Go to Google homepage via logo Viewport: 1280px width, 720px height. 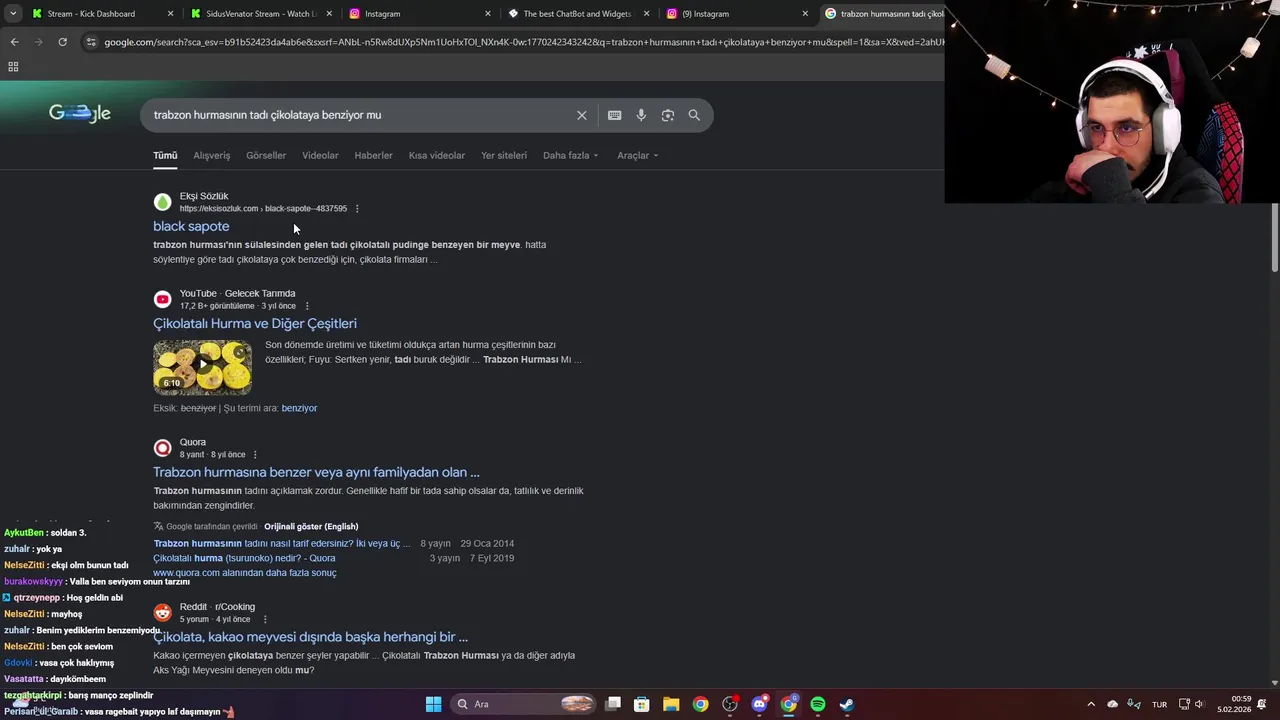pyautogui.click(x=80, y=113)
